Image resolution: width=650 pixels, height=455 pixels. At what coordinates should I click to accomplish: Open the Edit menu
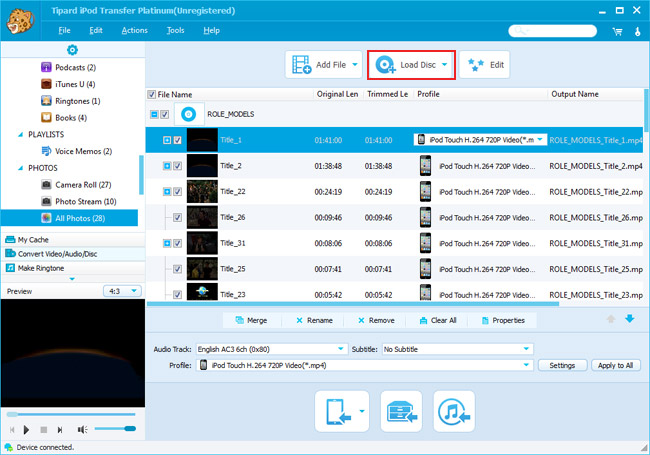[96, 30]
